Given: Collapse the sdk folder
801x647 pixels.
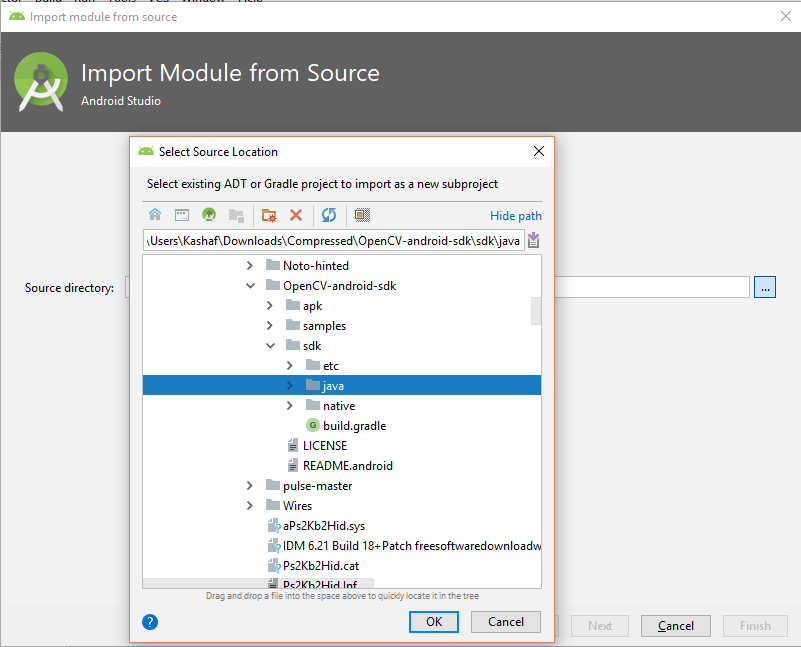Looking at the screenshot, I should coord(270,346).
